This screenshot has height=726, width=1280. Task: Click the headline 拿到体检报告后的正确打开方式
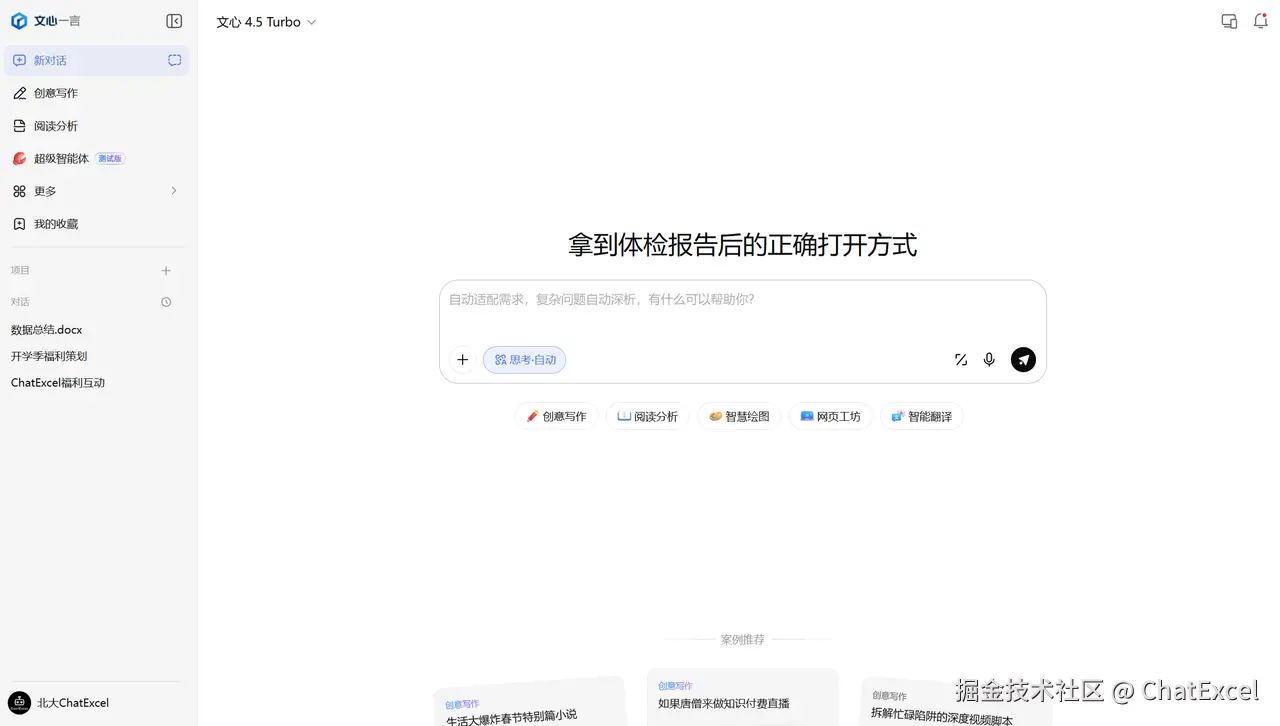742,245
